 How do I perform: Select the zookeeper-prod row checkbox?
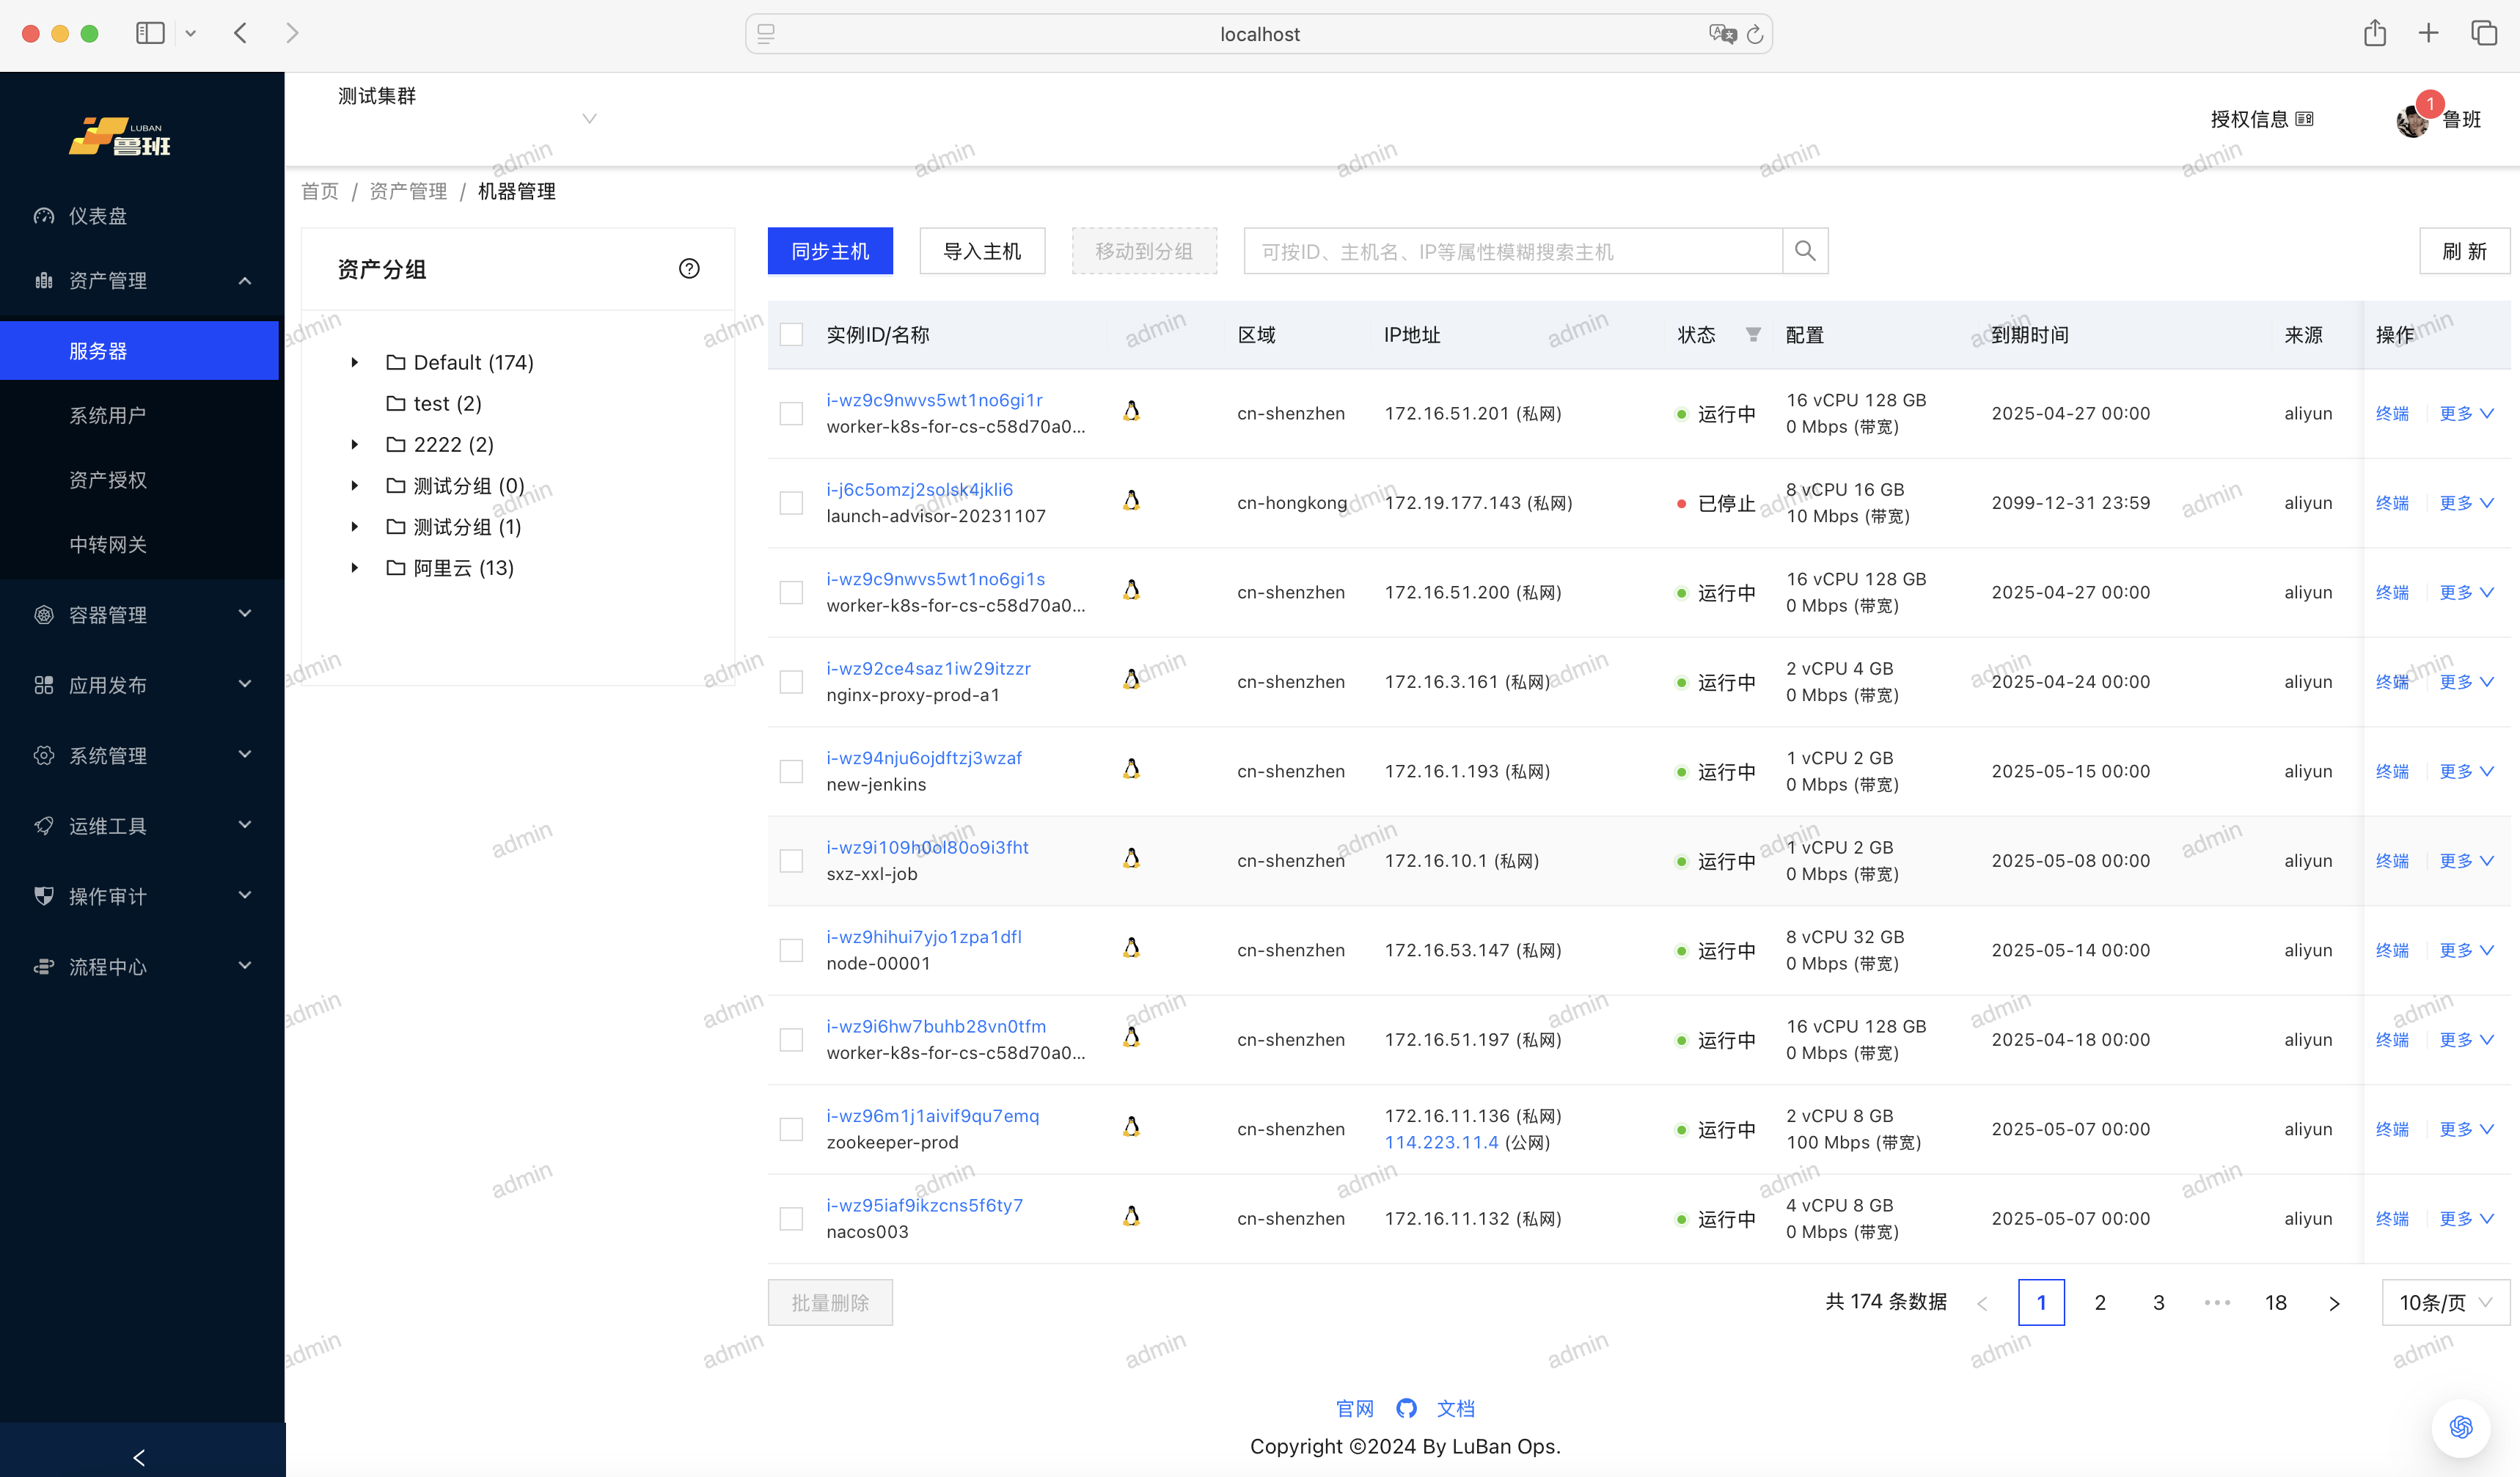(x=791, y=1129)
